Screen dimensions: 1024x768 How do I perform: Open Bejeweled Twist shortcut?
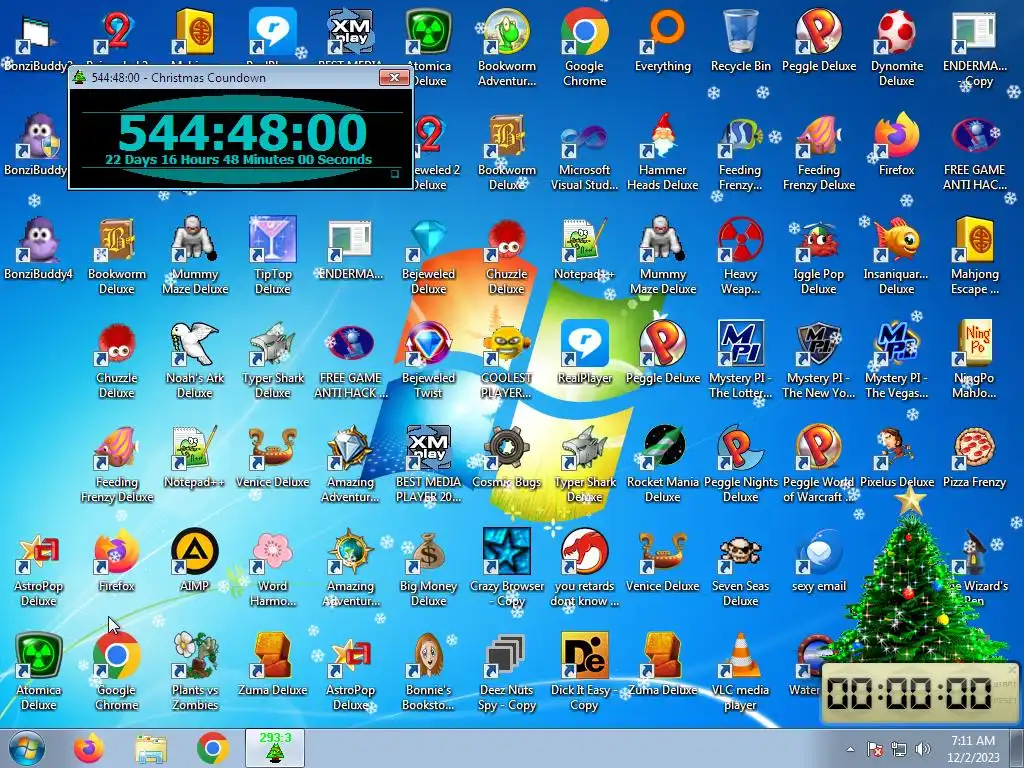428,359
